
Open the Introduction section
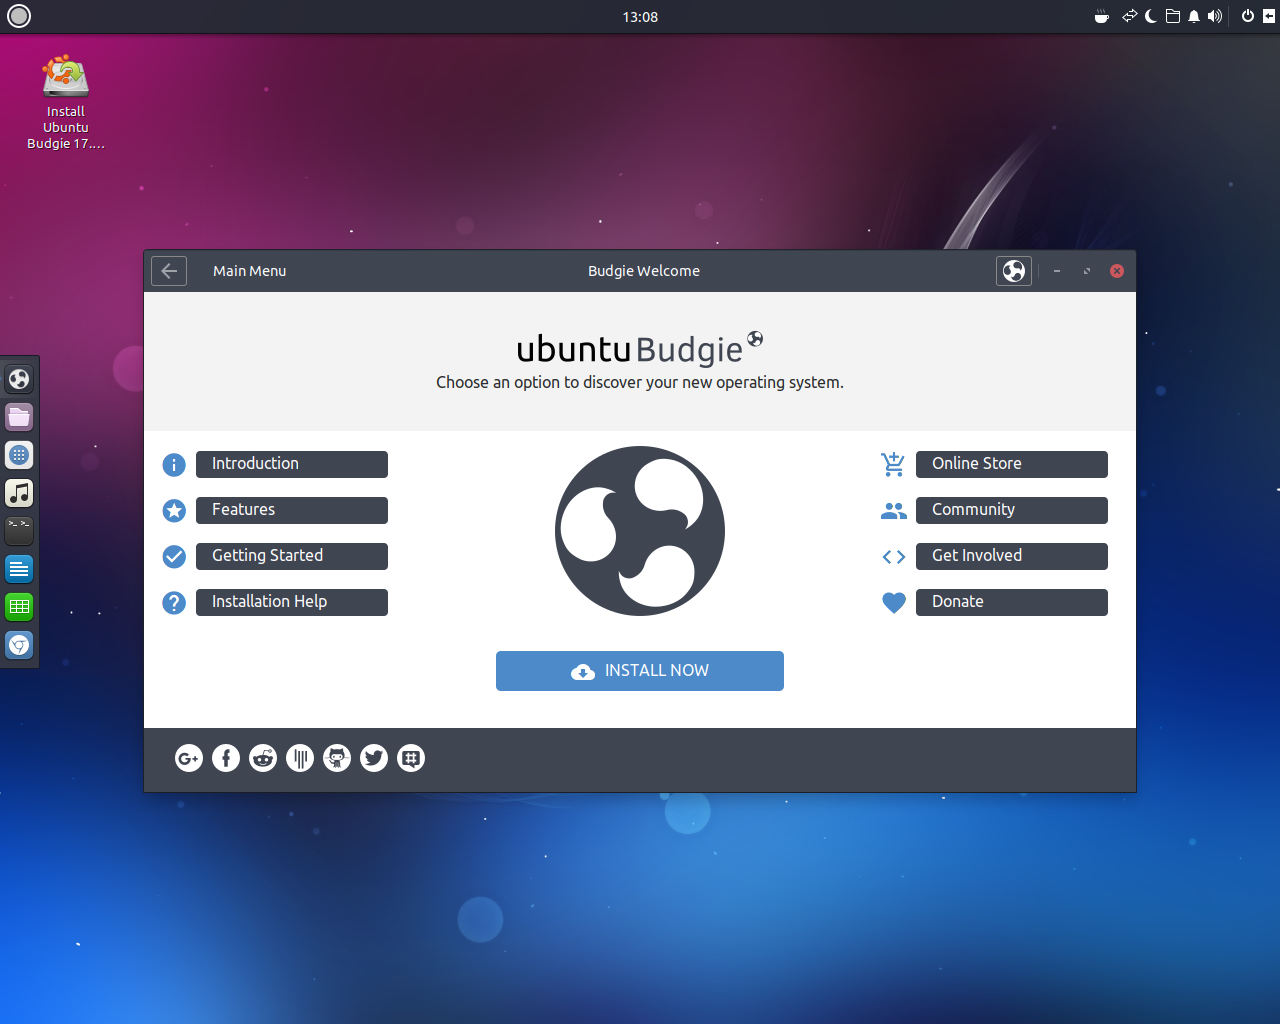click(292, 464)
